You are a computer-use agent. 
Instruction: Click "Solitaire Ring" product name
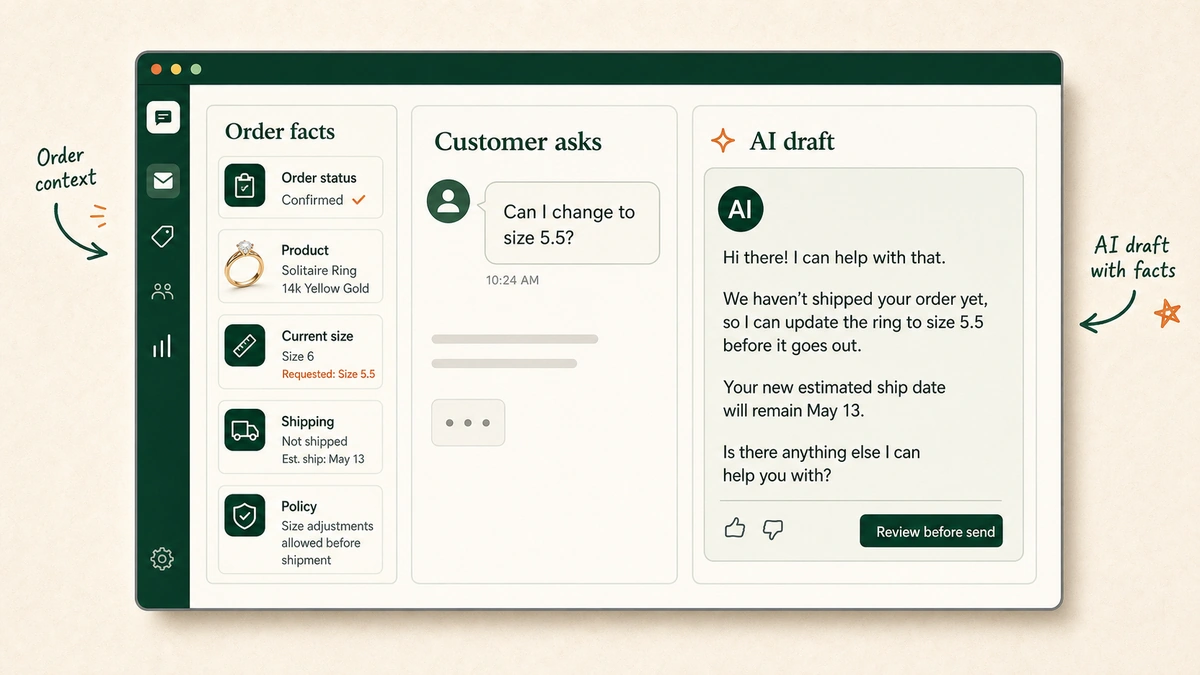tap(319, 270)
